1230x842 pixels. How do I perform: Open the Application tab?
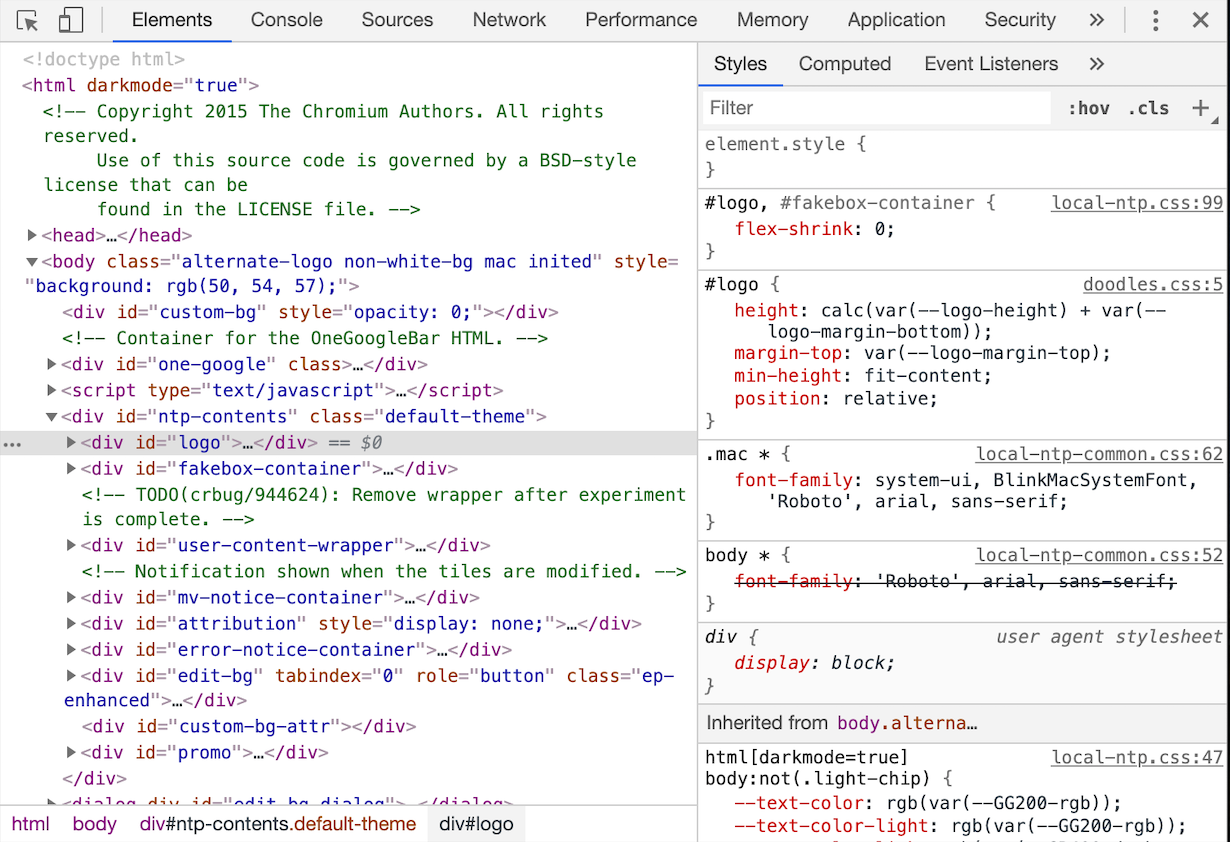(896, 20)
